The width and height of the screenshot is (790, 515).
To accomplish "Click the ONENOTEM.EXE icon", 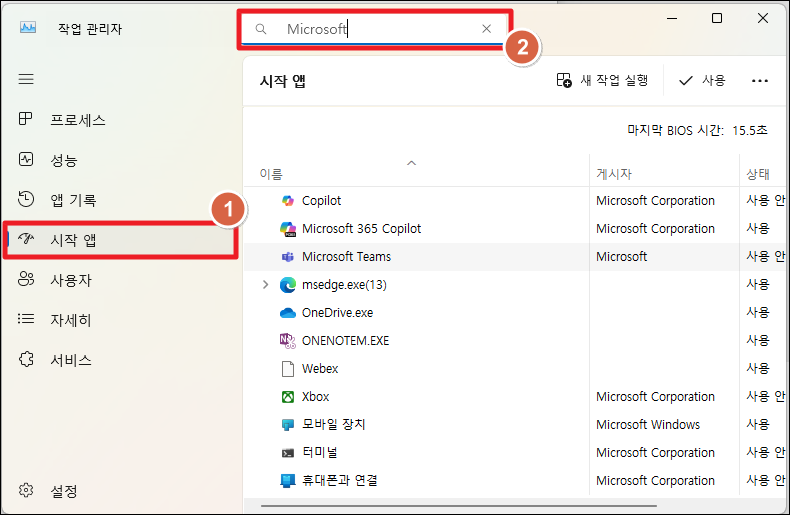I will (288, 341).
